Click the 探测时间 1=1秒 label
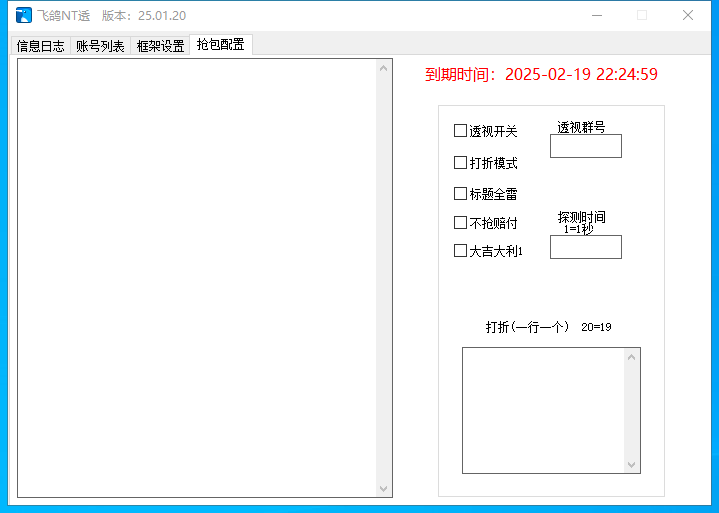 581,222
